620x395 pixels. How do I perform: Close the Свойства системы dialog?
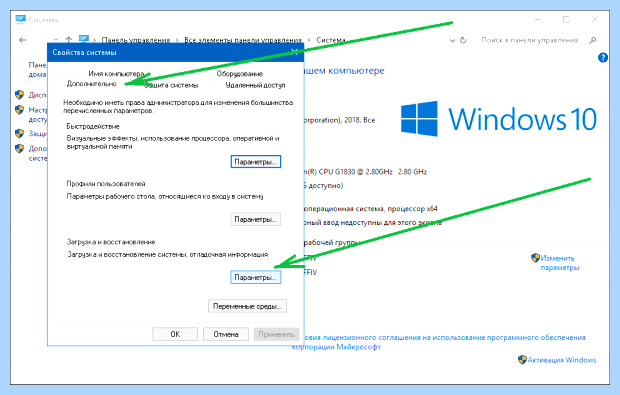click(294, 52)
